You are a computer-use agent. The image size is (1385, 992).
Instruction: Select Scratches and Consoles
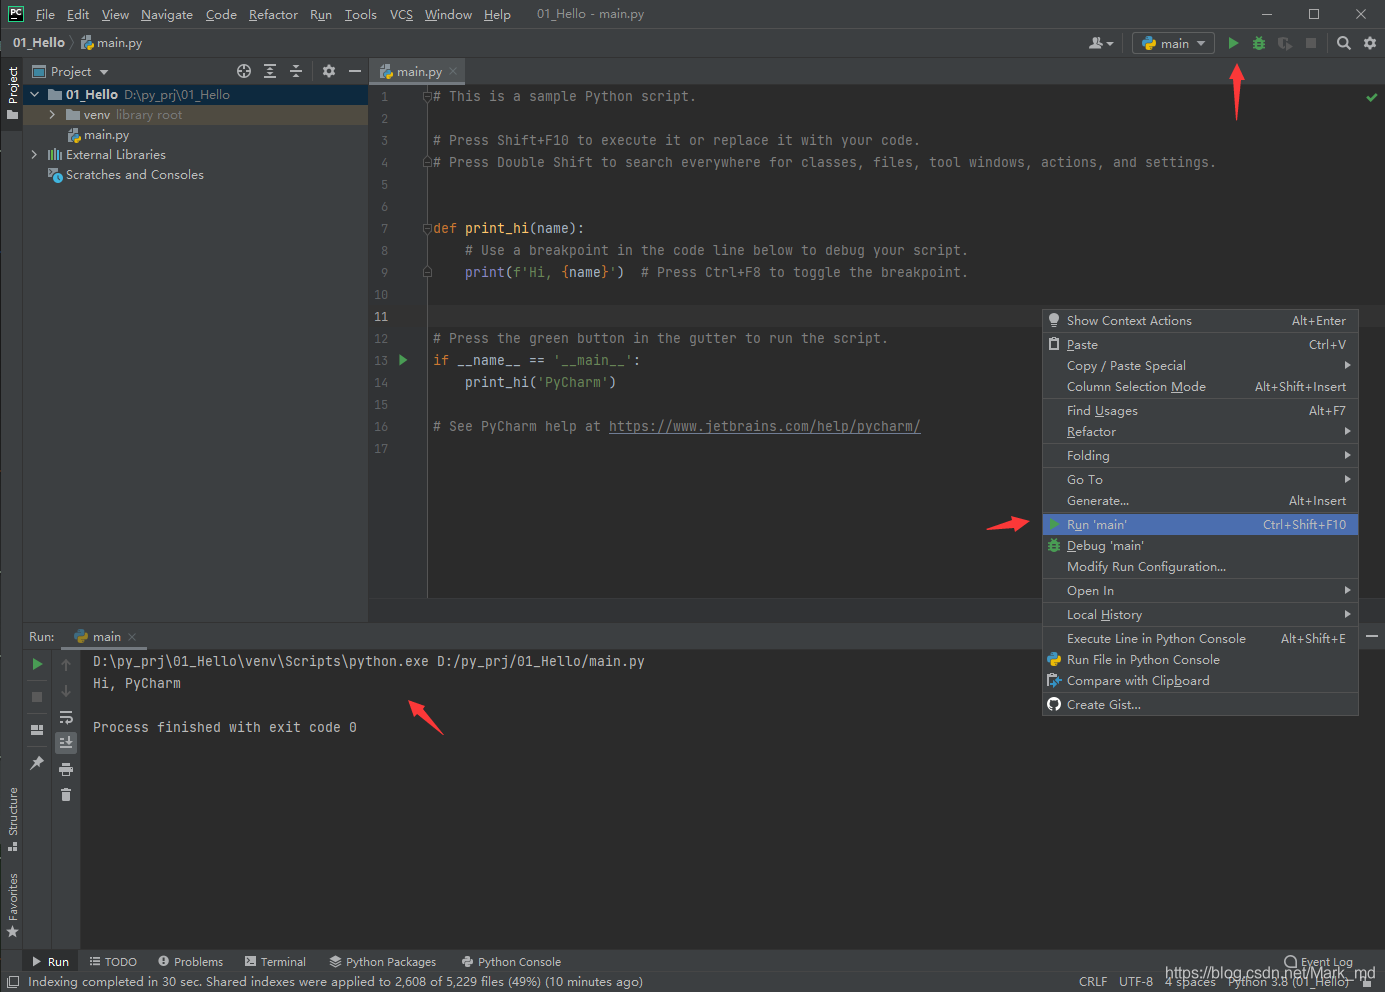(134, 175)
